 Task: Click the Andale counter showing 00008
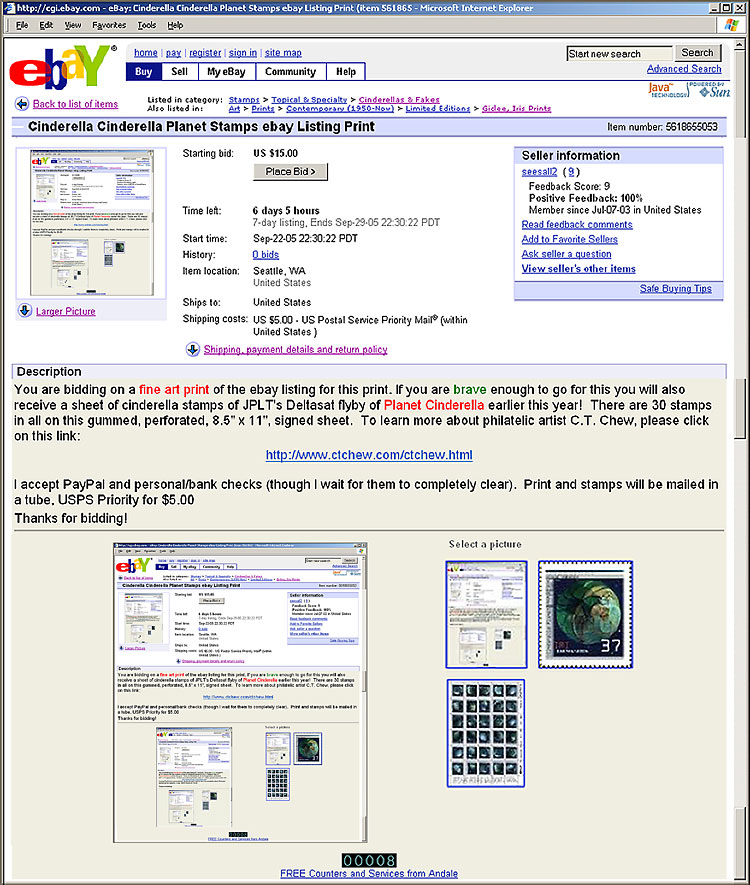point(369,860)
